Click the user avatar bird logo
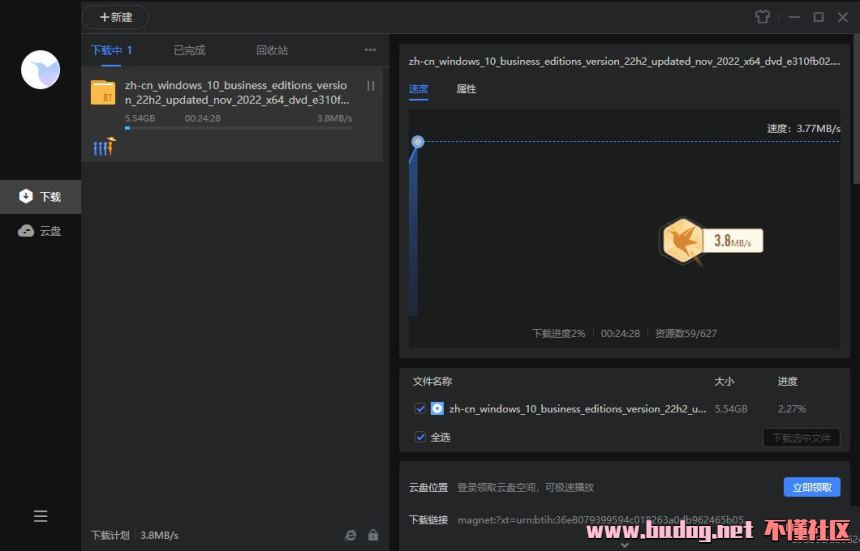This screenshot has width=860, height=551. point(41,70)
